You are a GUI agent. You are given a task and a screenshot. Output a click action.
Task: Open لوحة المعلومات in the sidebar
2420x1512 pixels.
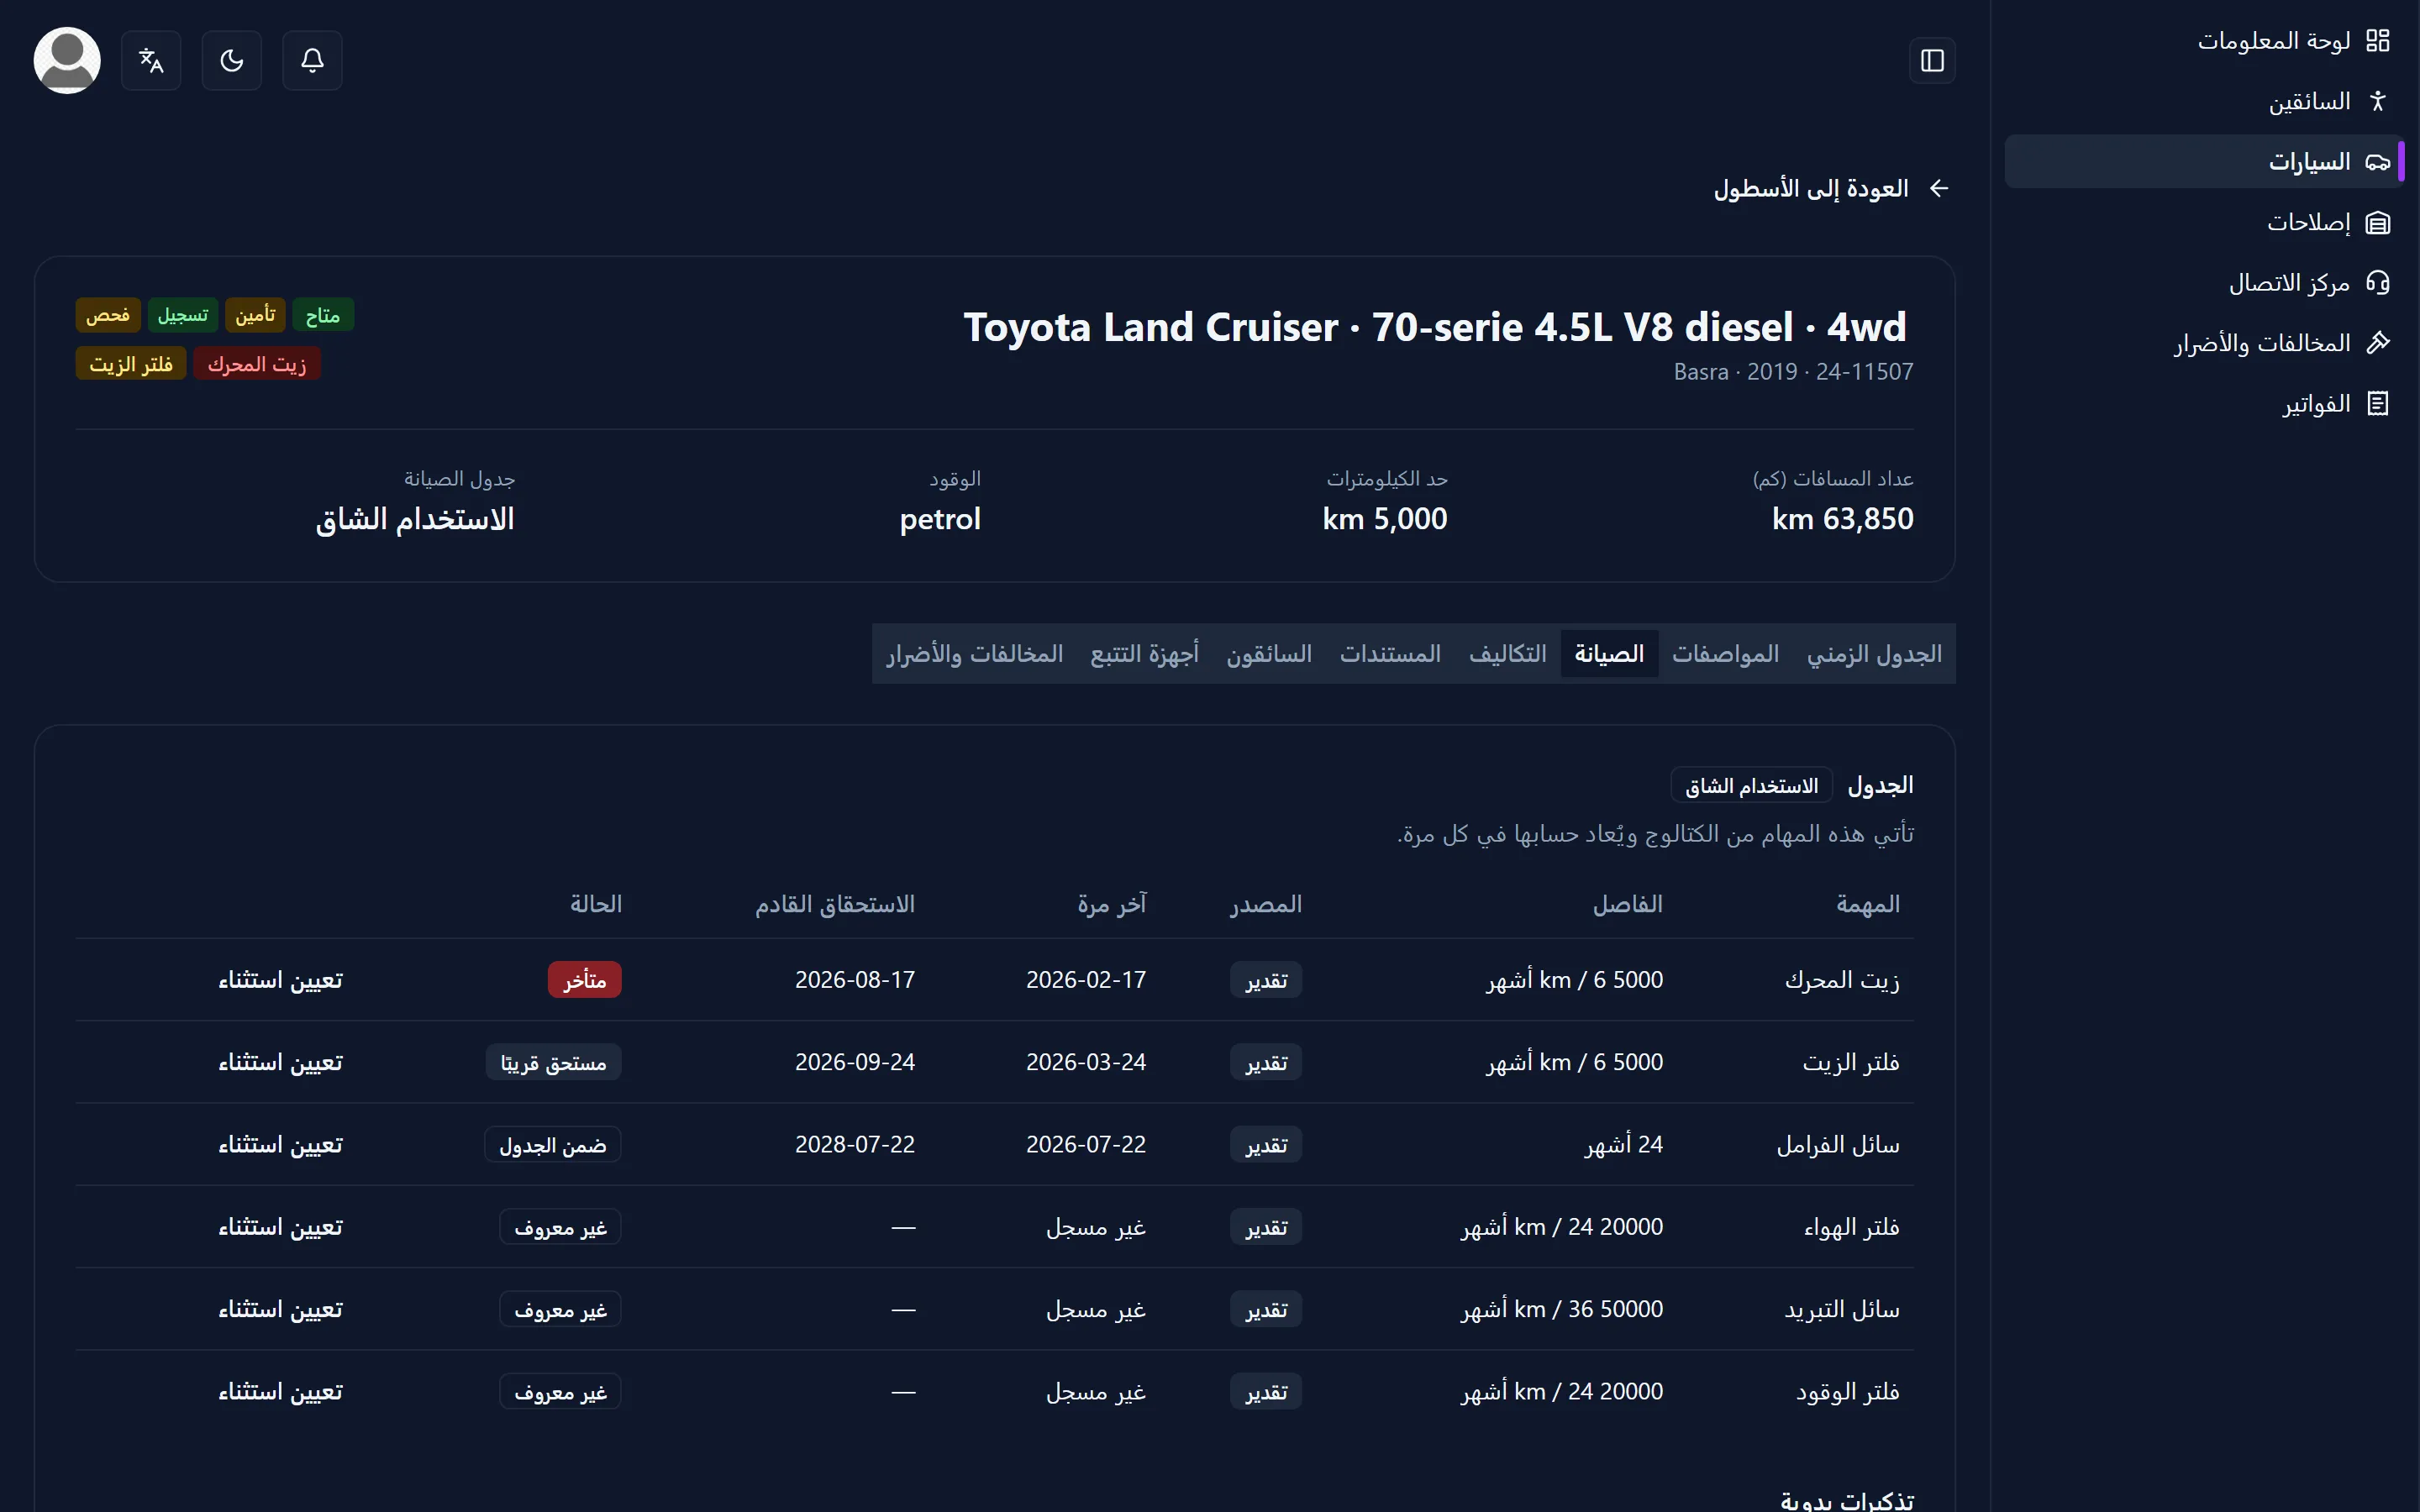coord(2274,41)
